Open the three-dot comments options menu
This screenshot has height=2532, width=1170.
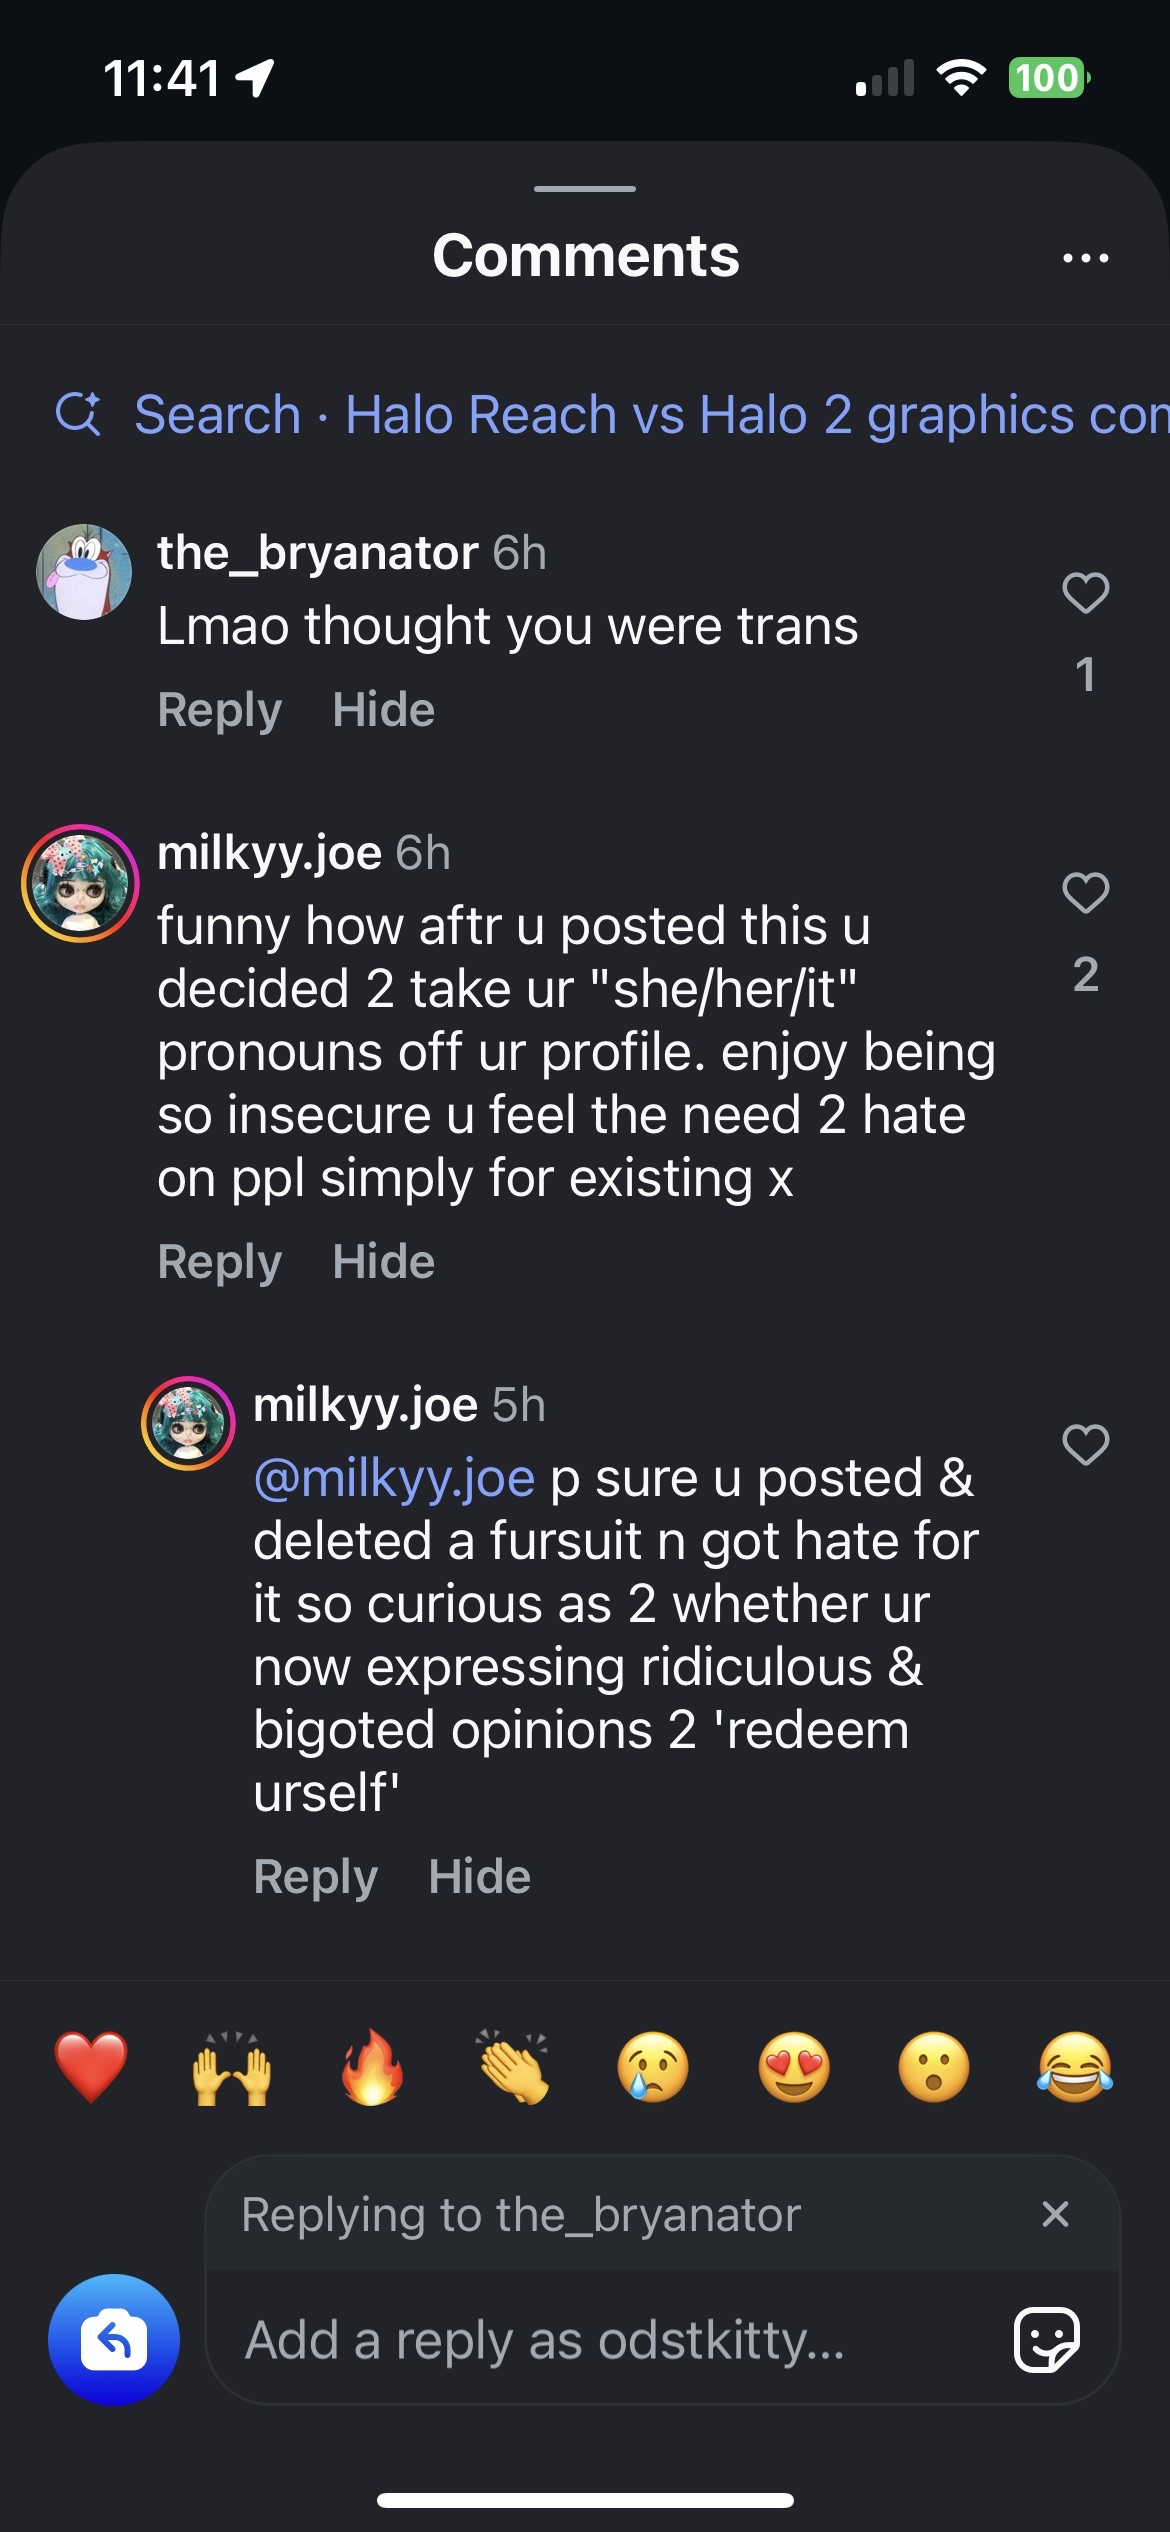(x=1085, y=258)
